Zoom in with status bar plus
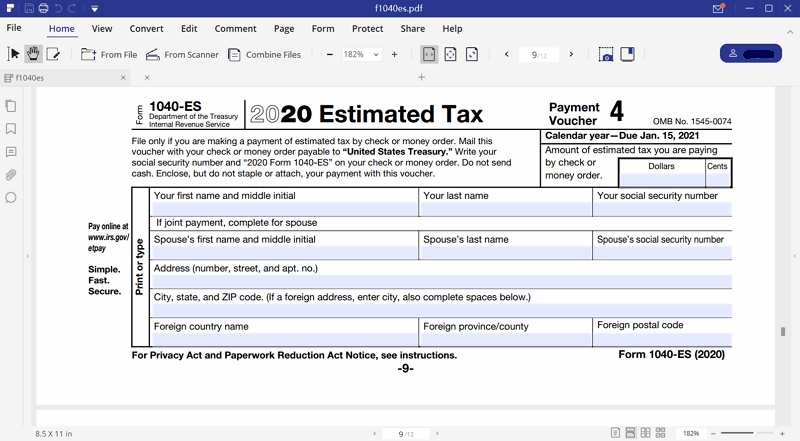 coord(782,433)
